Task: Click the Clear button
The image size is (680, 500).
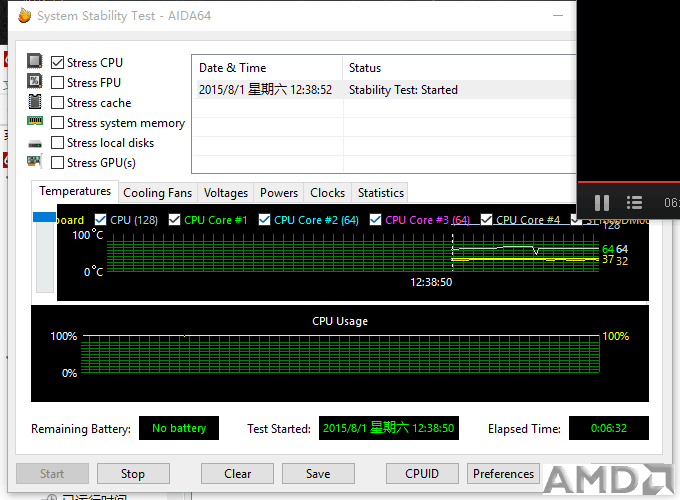Action: click(x=237, y=474)
